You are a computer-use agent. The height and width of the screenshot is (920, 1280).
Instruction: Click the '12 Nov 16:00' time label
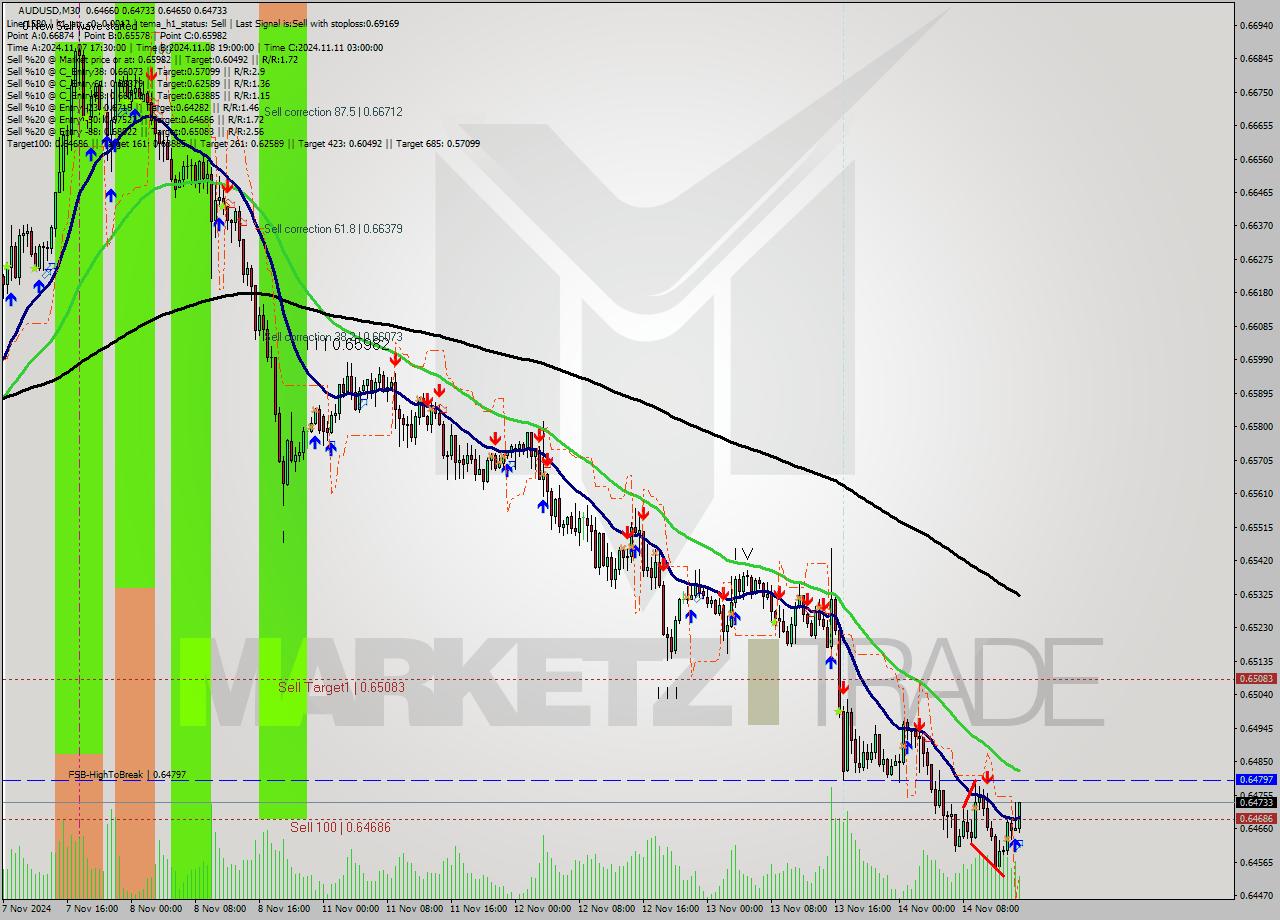click(670, 909)
